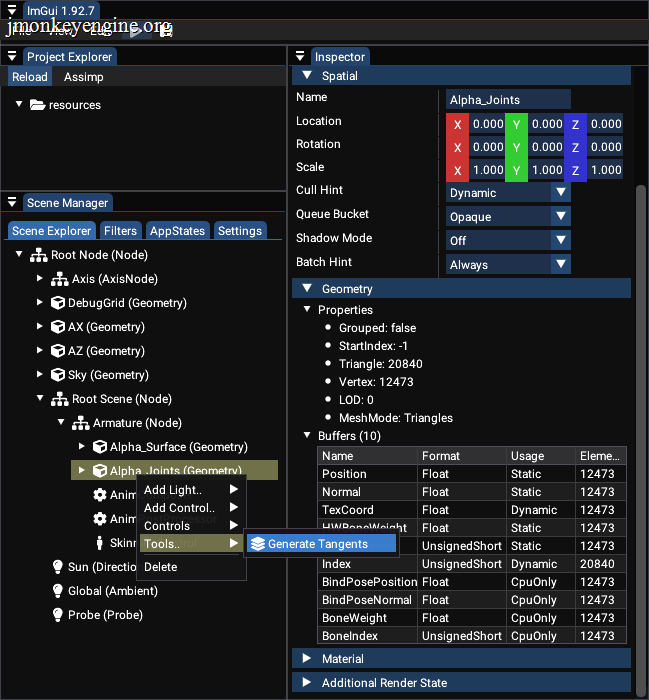Click the Location X value field
The width and height of the screenshot is (649, 700).
click(x=487, y=124)
